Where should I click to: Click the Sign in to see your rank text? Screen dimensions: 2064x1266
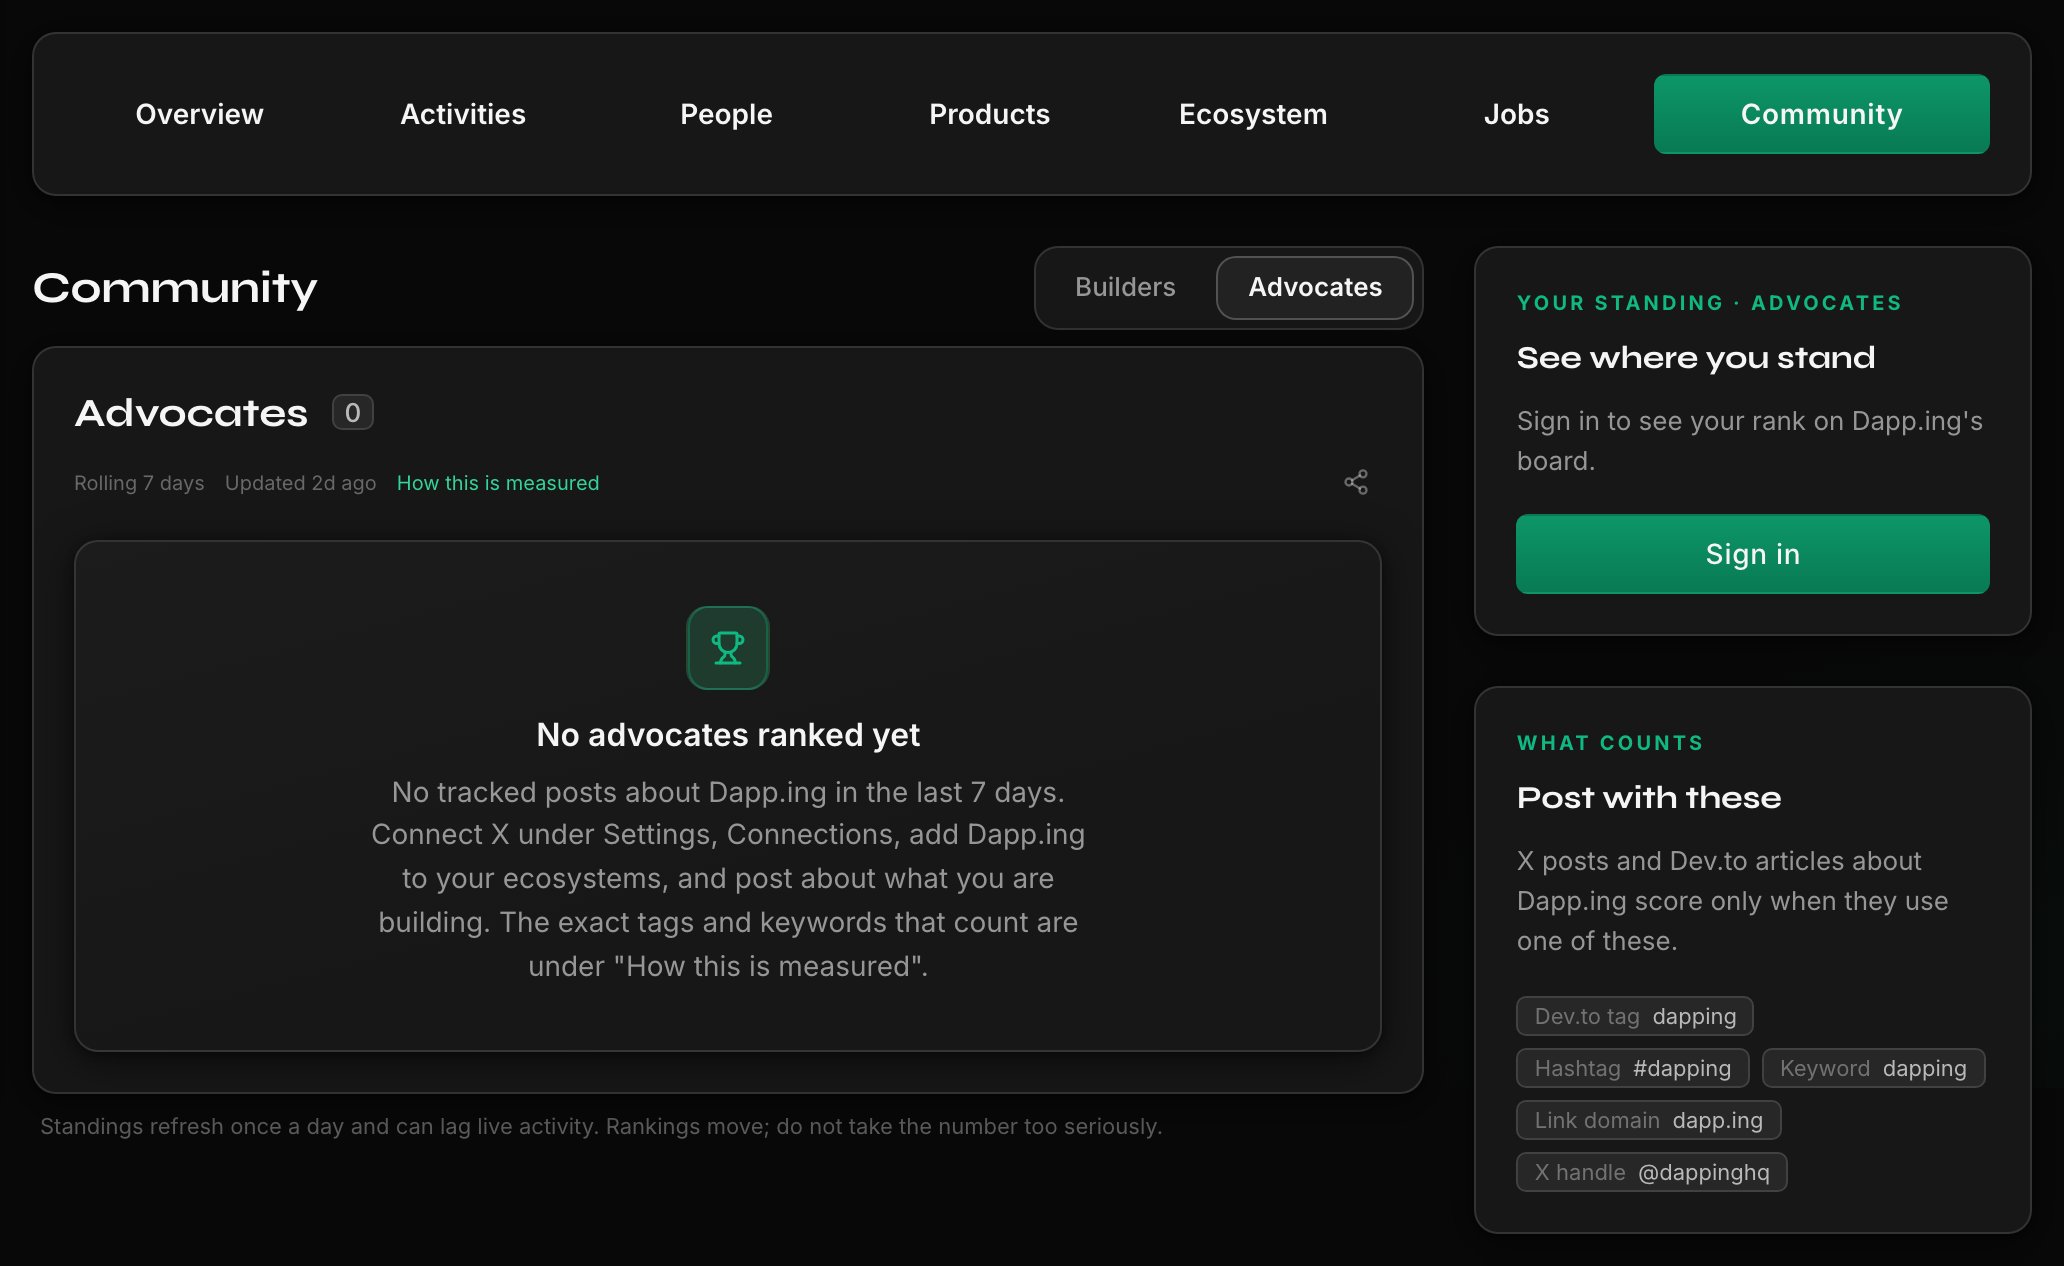[x=1749, y=441]
